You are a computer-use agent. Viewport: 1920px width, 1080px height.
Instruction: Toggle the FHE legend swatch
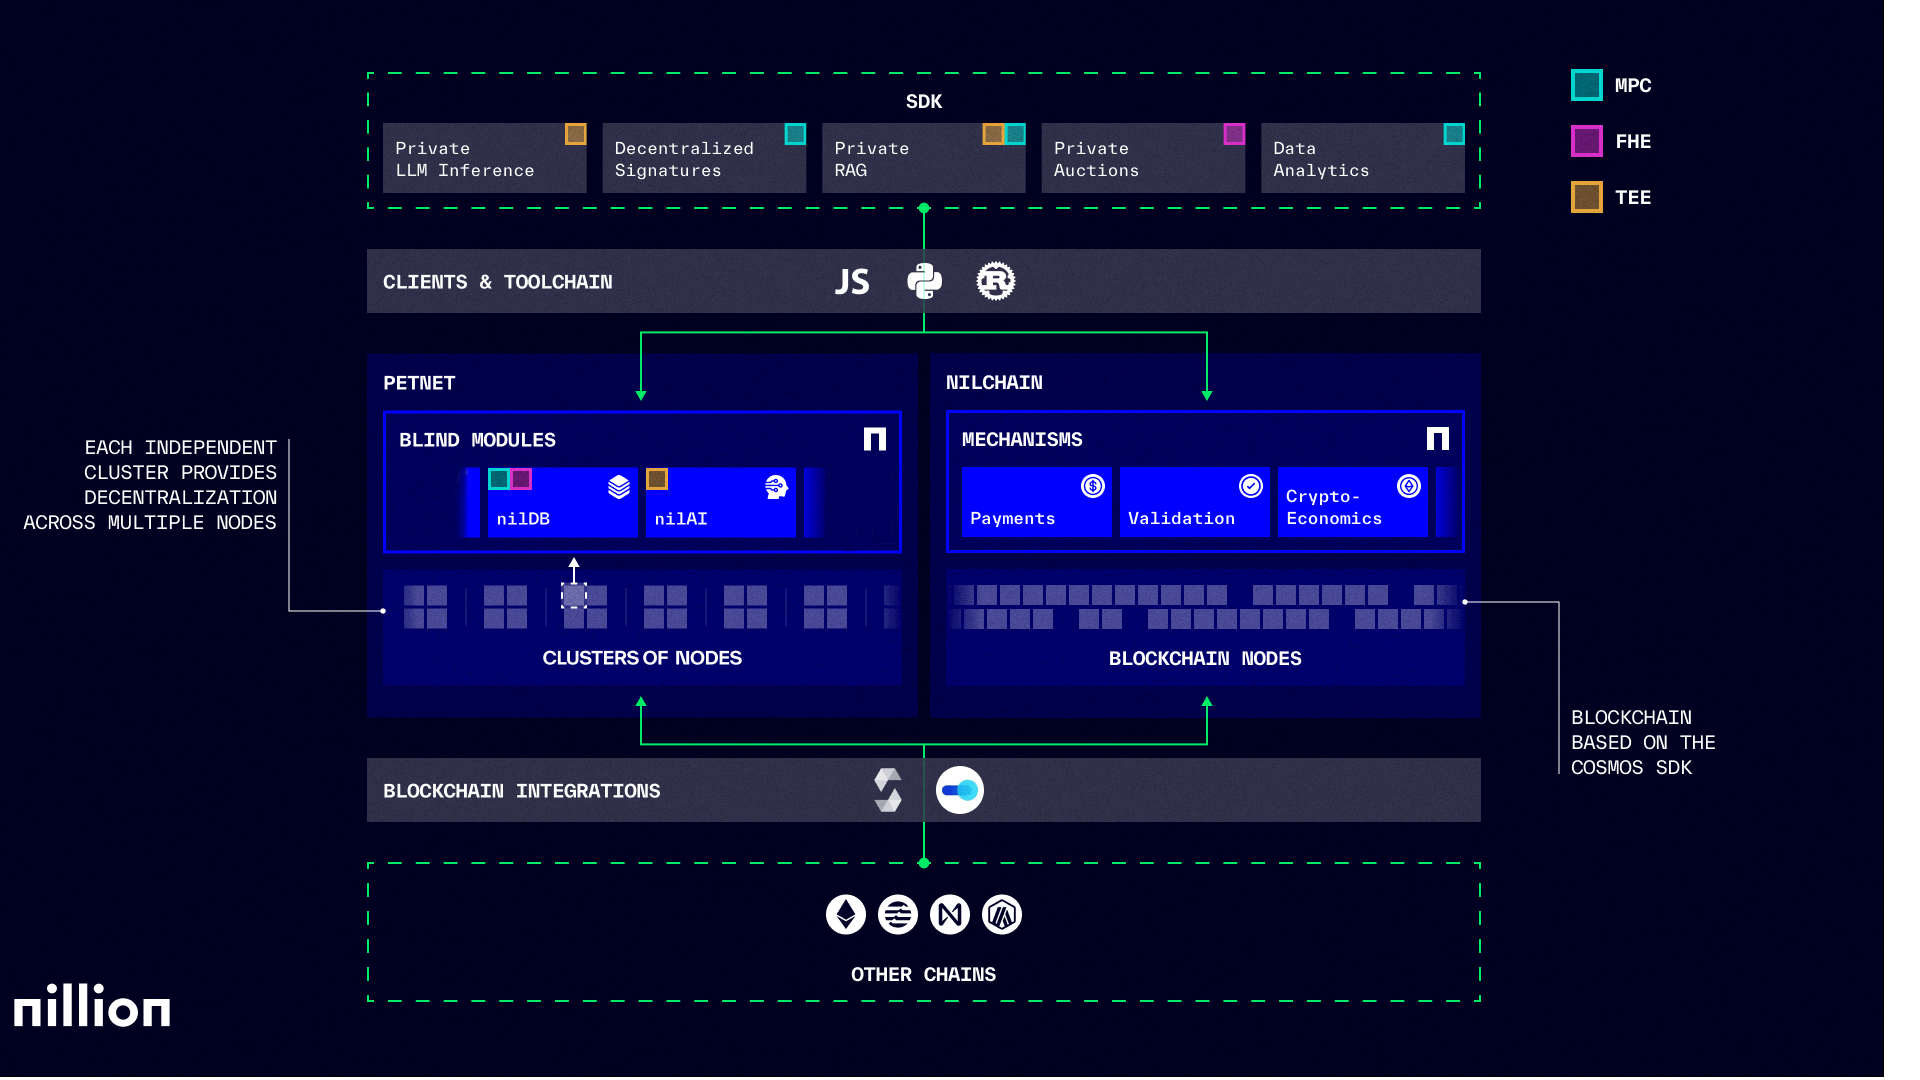point(1585,141)
